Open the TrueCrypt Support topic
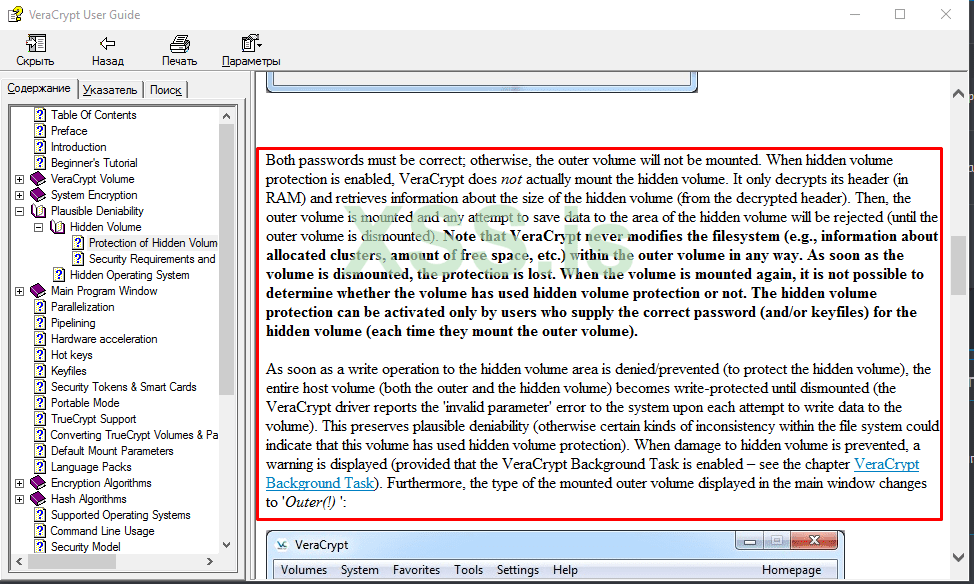Viewport: 974px width, 584px height. (93, 419)
